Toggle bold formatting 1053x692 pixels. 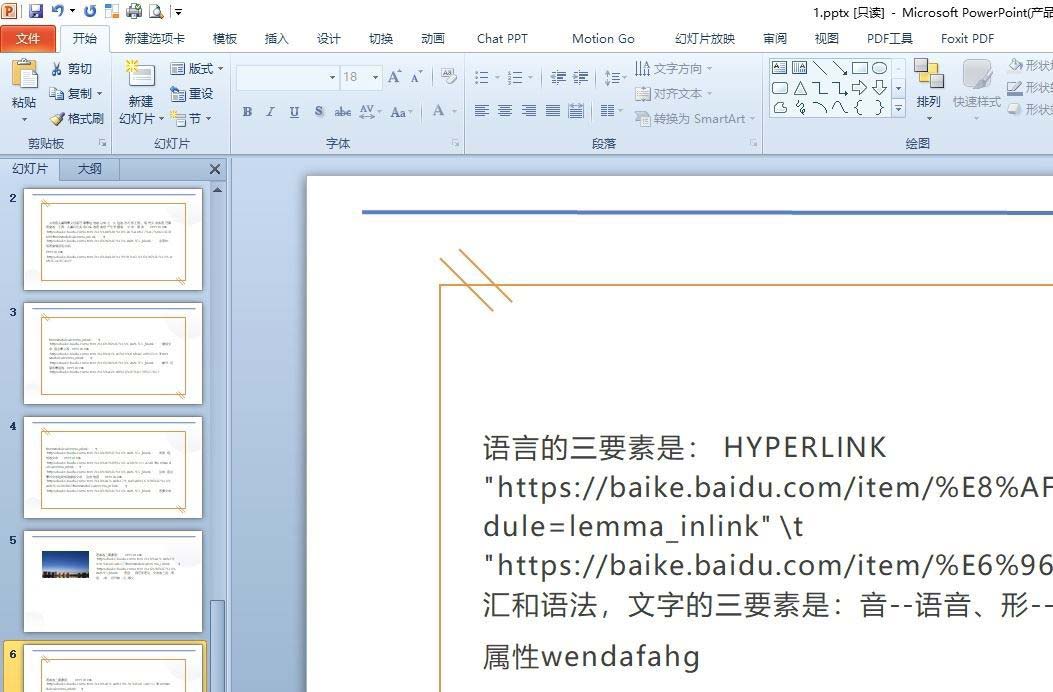[247, 112]
